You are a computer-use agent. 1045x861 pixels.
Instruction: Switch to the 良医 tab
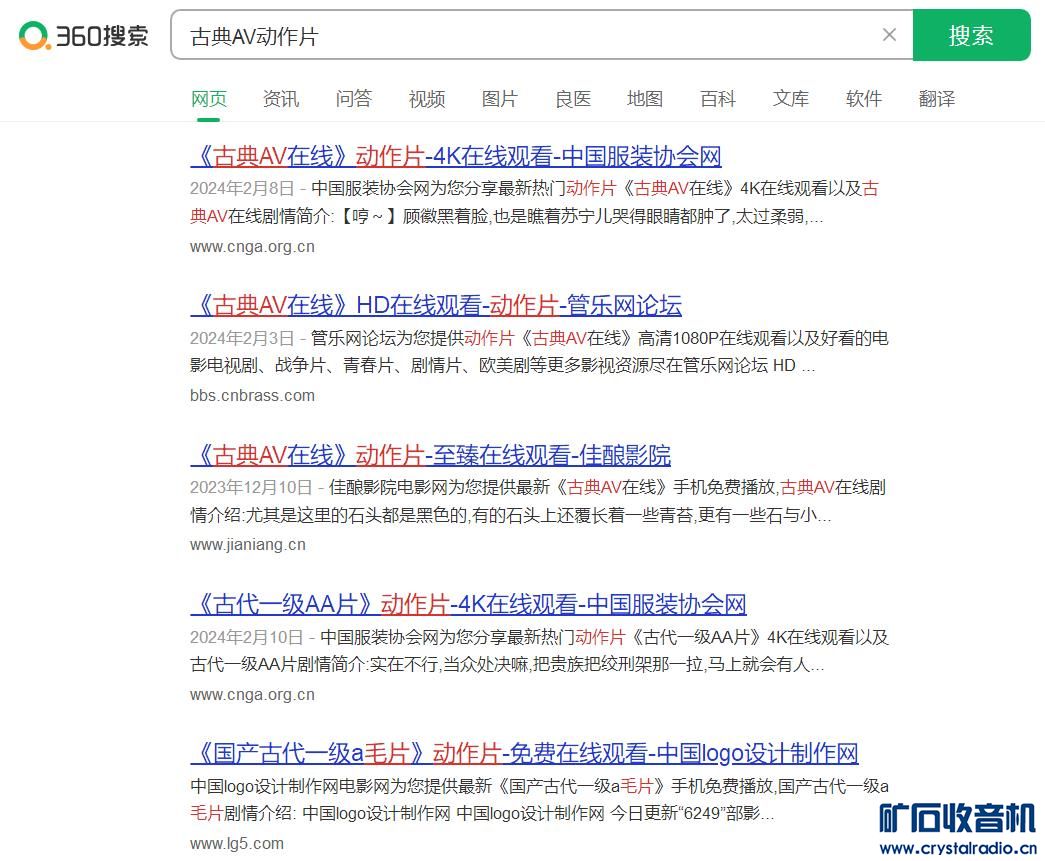(572, 99)
